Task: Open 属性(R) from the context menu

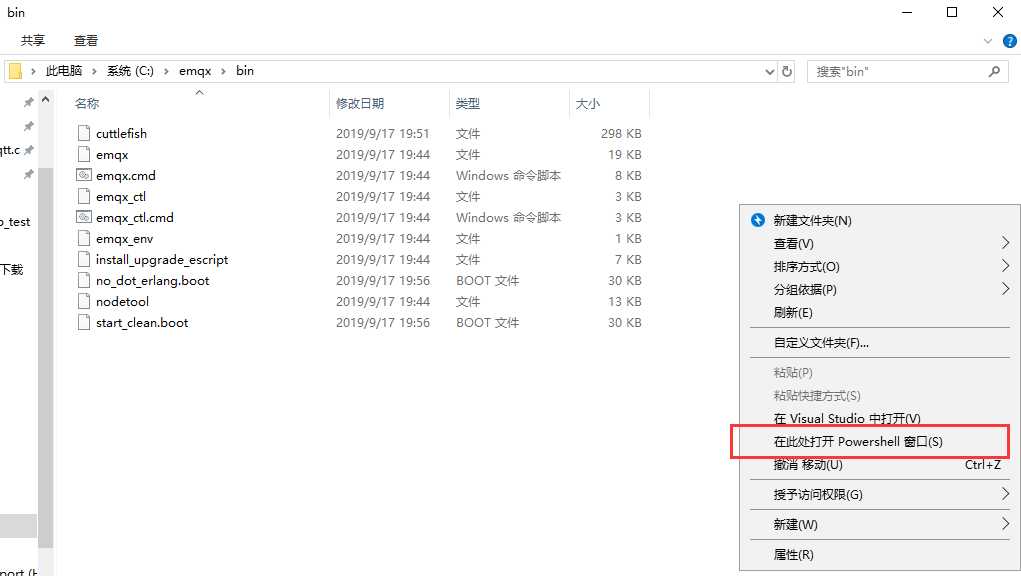Action: coord(793,555)
